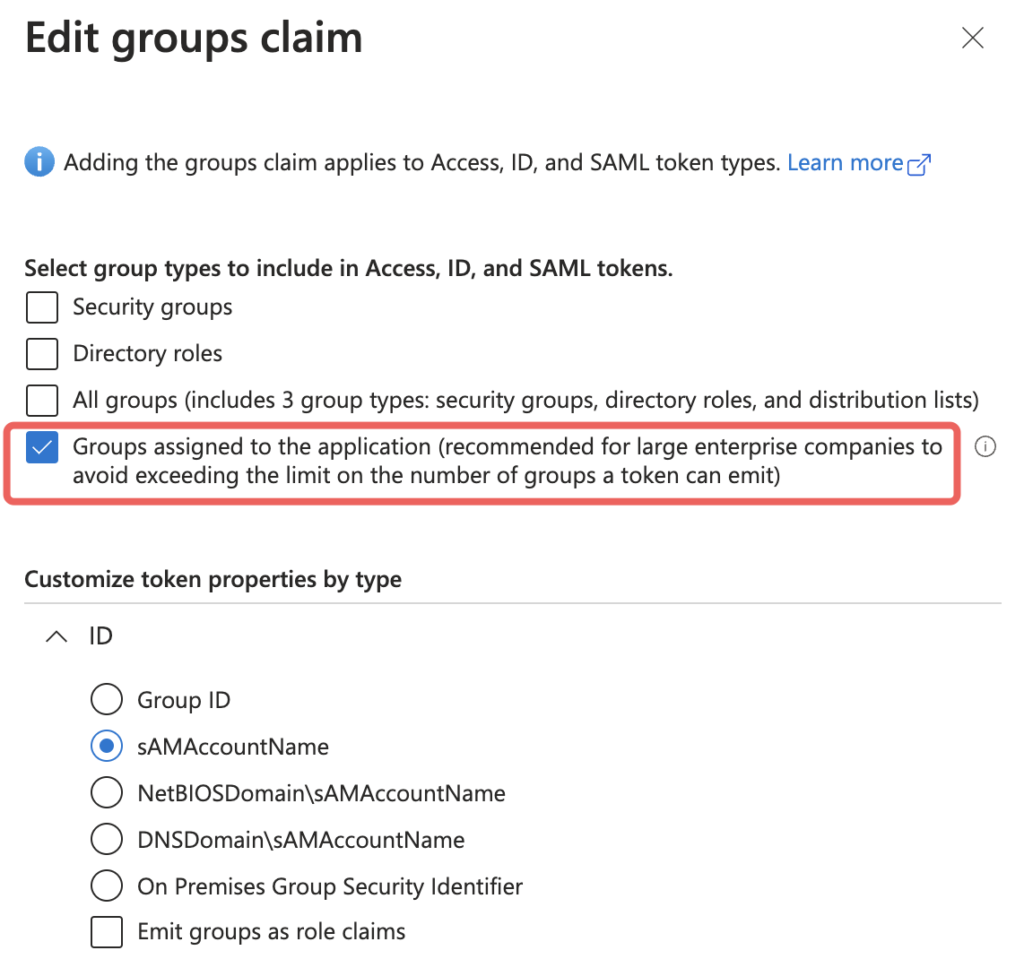Enable Emit groups as role claims

[x=106, y=932]
